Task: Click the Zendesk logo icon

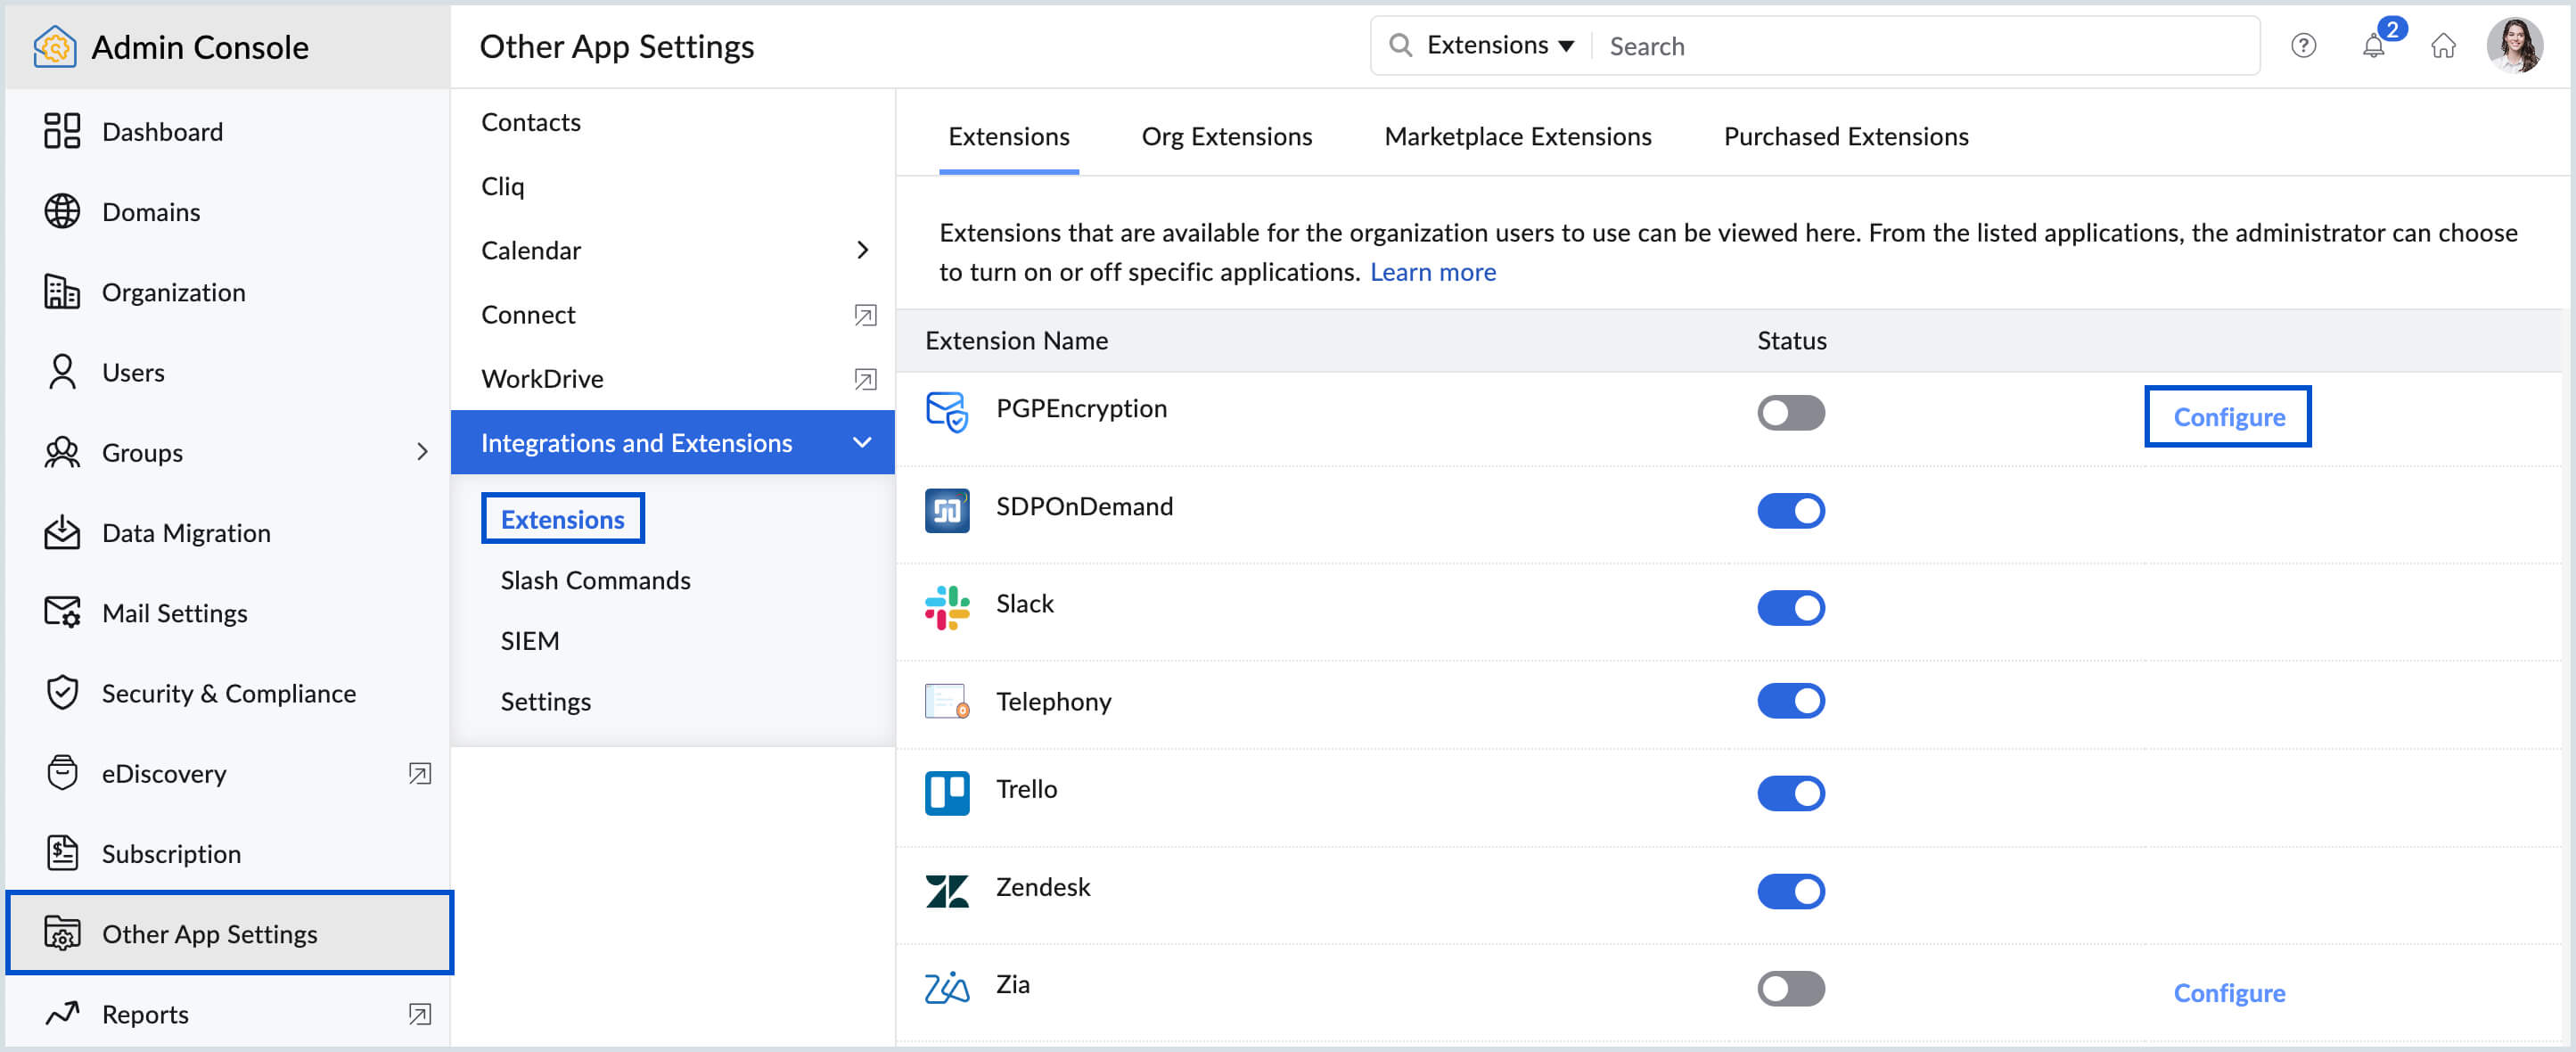Action: pos(946,890)
